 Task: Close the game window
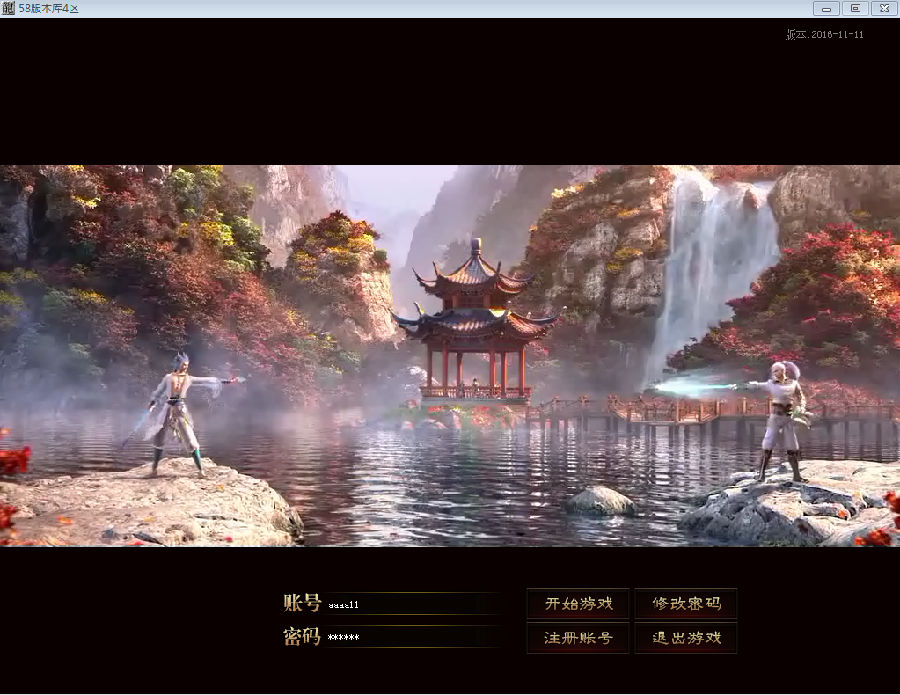[884, 9]
